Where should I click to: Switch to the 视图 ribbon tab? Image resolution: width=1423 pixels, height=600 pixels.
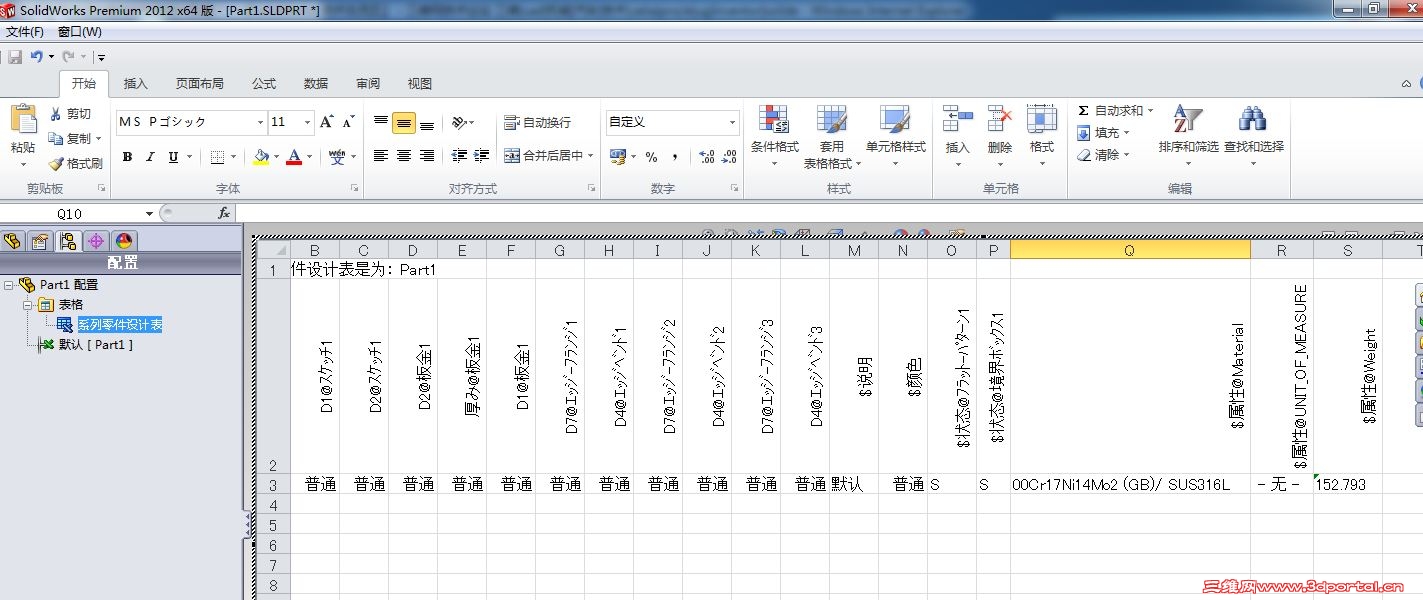(x=420, y=84)
